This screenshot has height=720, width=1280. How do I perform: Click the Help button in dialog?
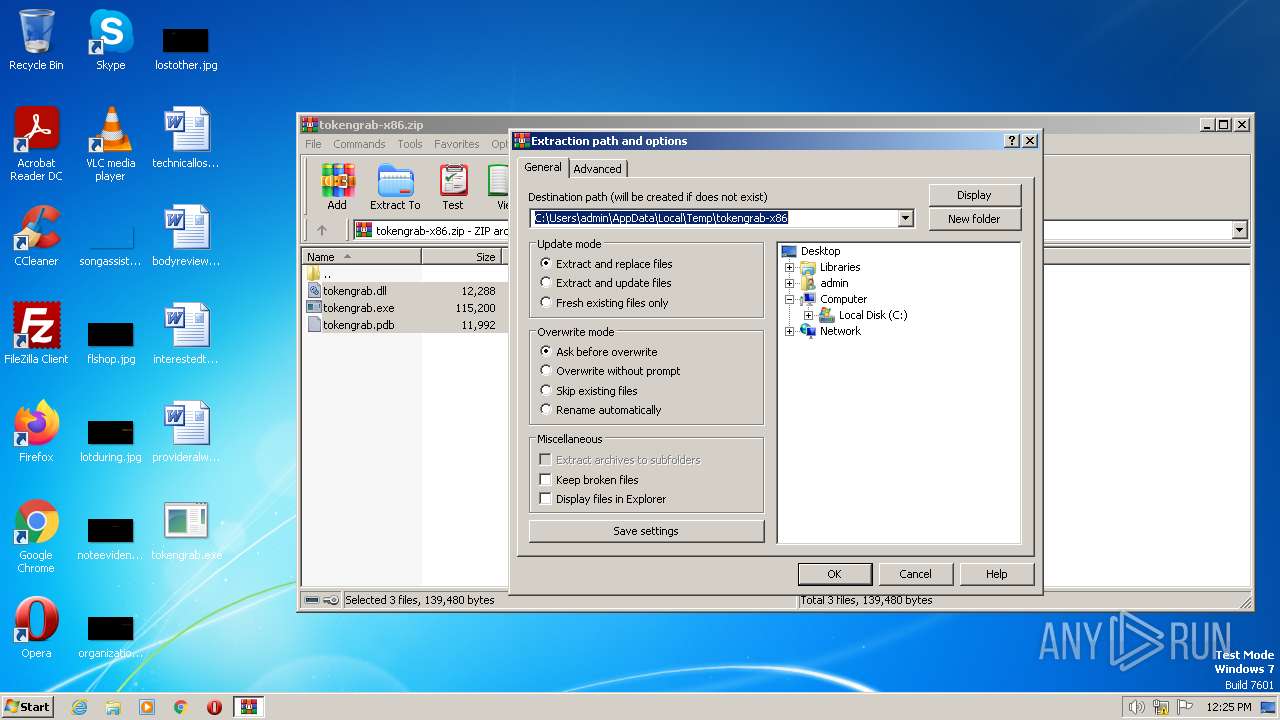[996, 574]
